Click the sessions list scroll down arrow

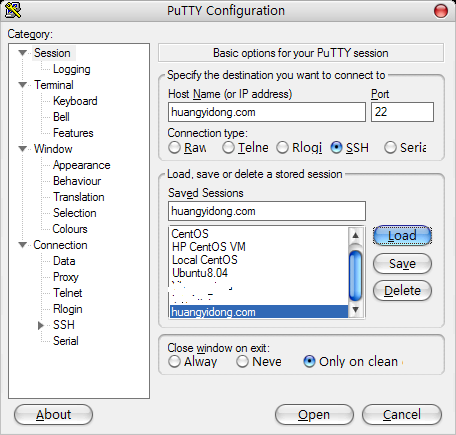point(356,310)
